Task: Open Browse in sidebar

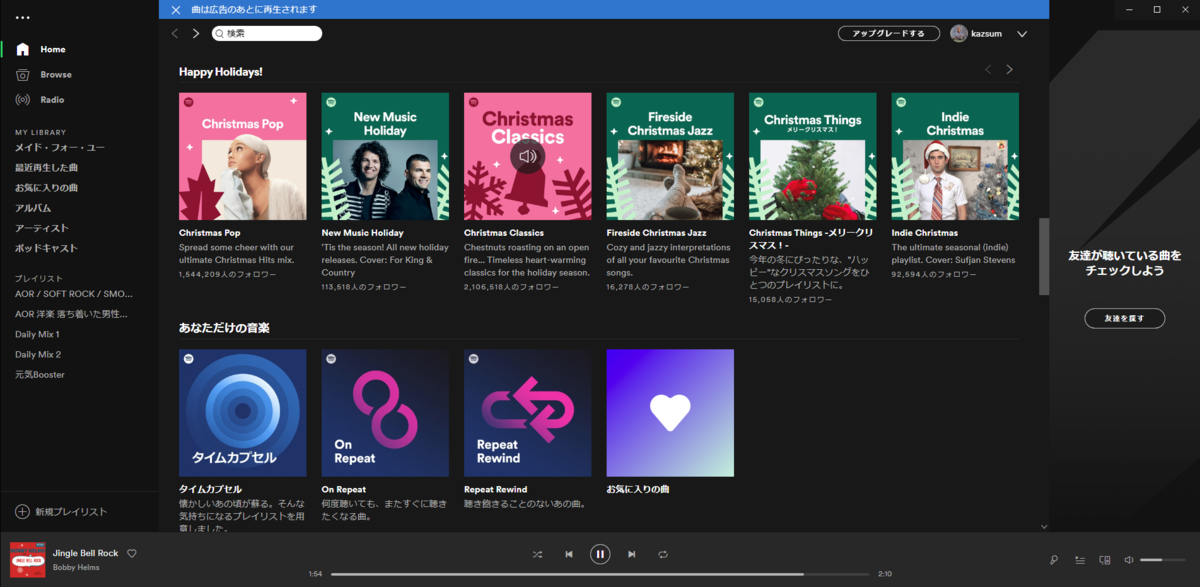Action: click(x=56, y=75)
